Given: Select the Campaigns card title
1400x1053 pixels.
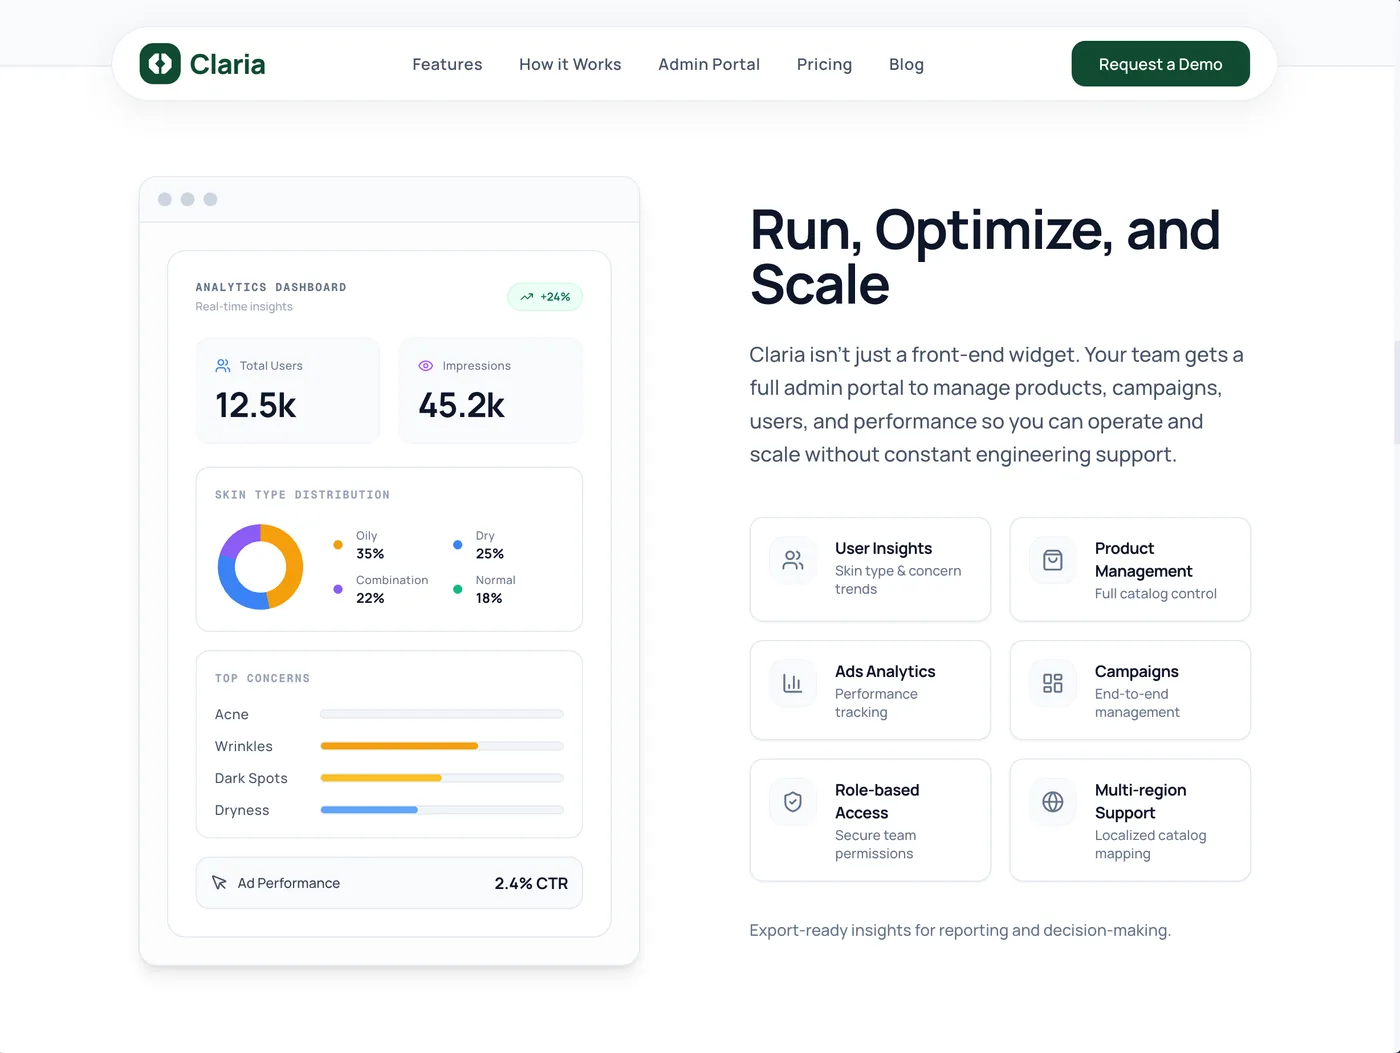Looking at the screenshot, I should (1136, 671).
